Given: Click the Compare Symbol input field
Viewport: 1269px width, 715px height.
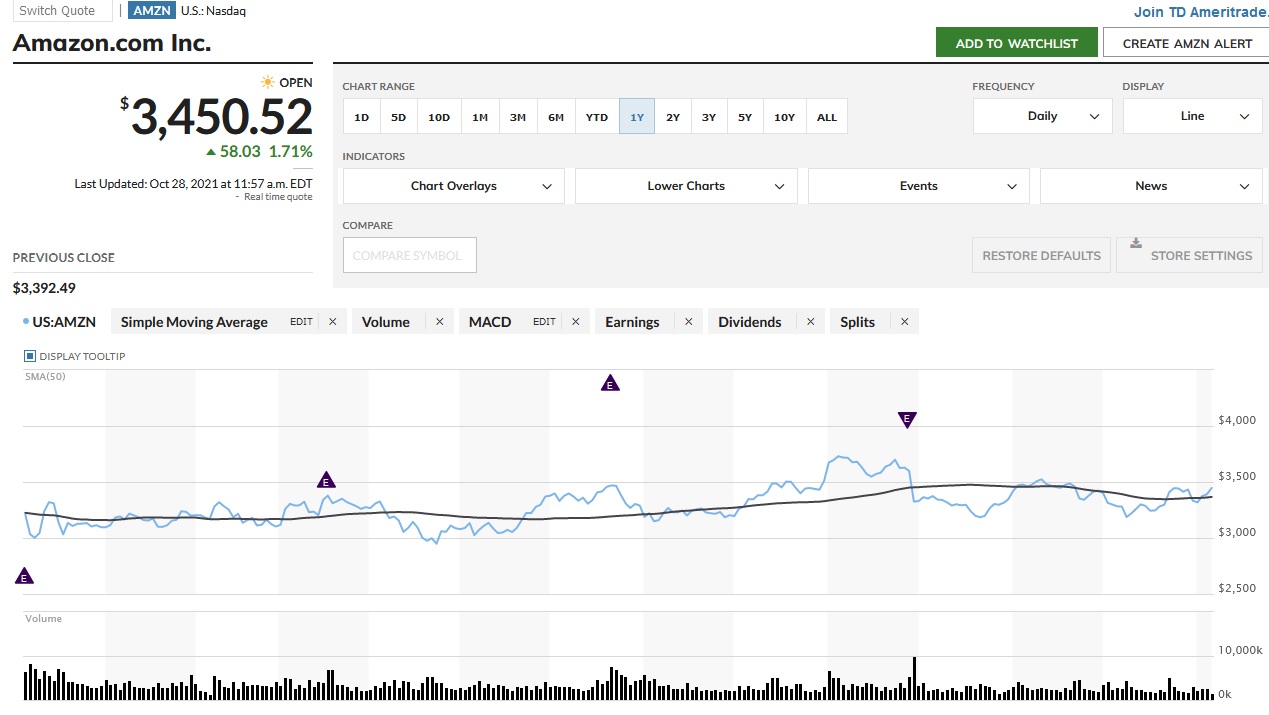Looking at the screenshot, I should 410,255.
